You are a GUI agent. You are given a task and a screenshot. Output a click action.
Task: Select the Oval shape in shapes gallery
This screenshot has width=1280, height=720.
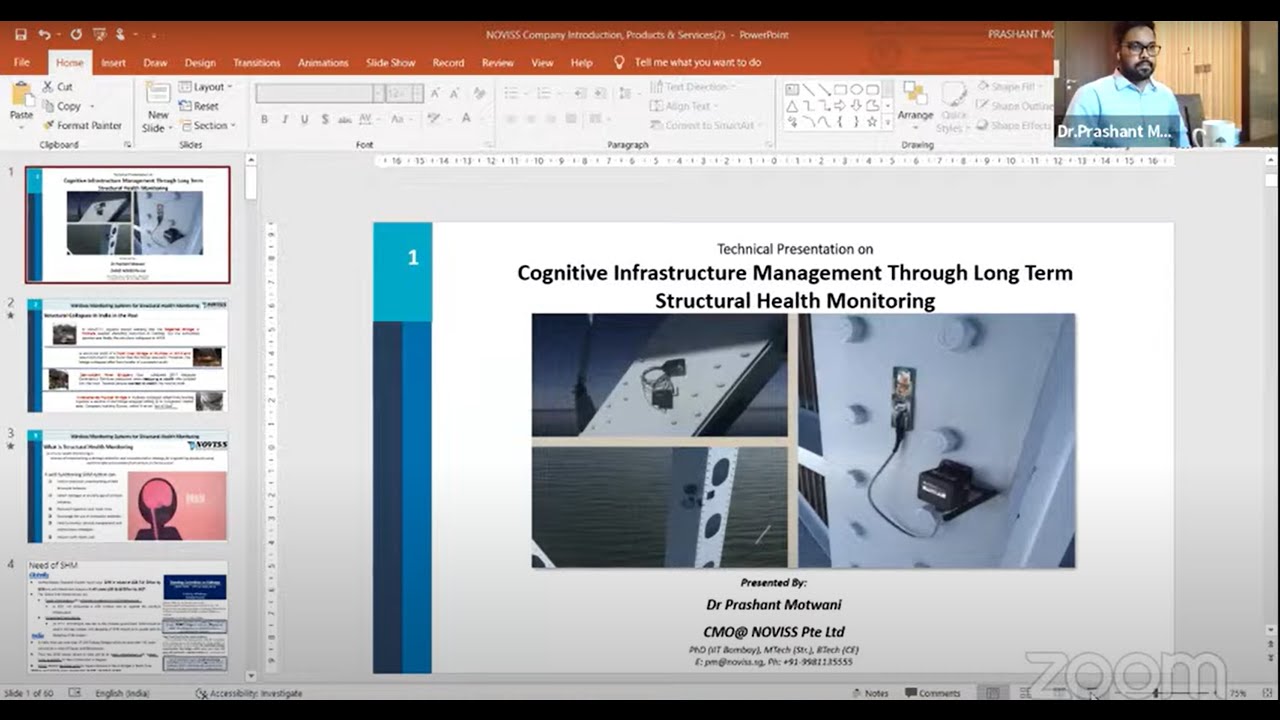tap(856, 90)
